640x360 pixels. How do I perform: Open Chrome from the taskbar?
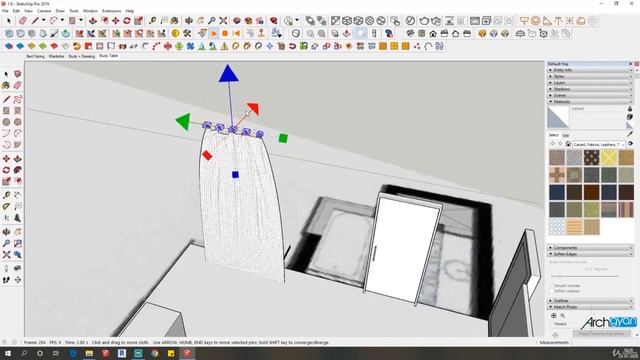click(x=155, y=353)
